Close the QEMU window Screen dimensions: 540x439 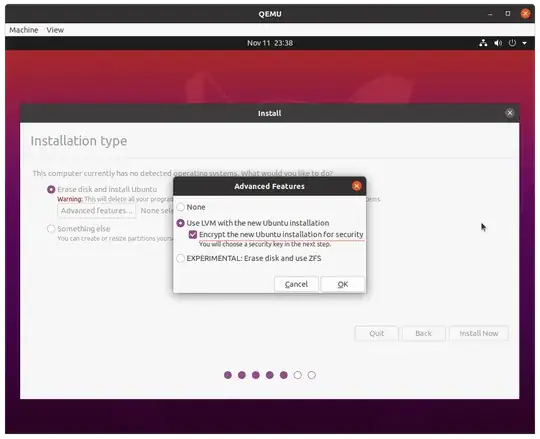click(x=525, y=14)
